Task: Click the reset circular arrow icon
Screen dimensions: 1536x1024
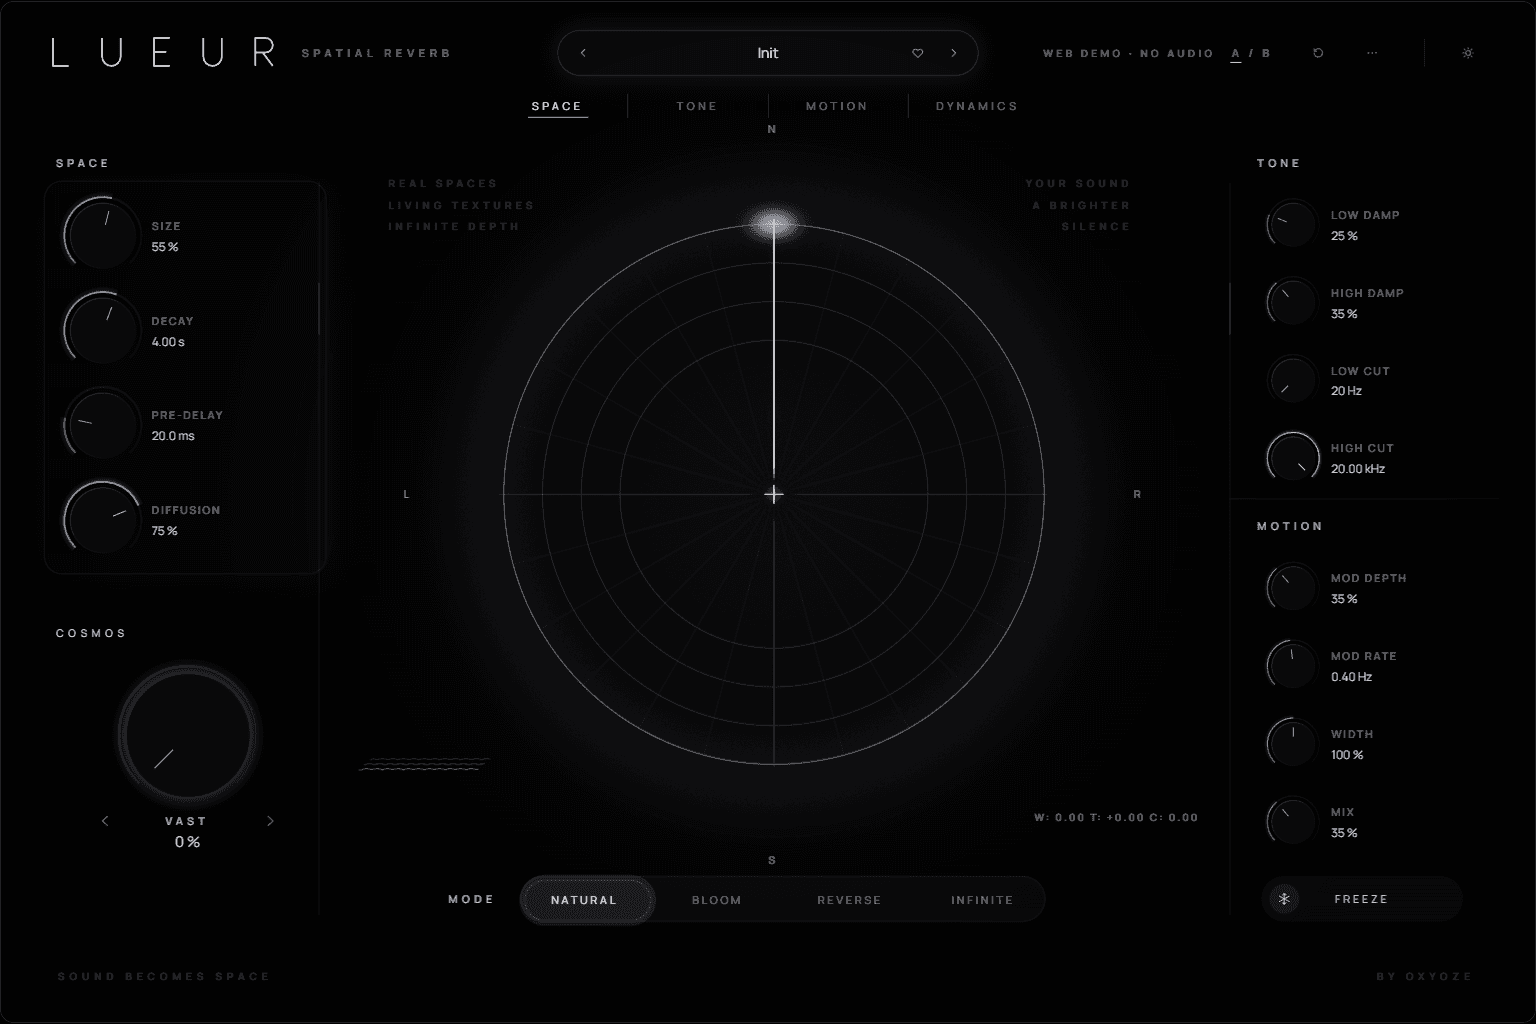Action: click(x=1318, y=53)
